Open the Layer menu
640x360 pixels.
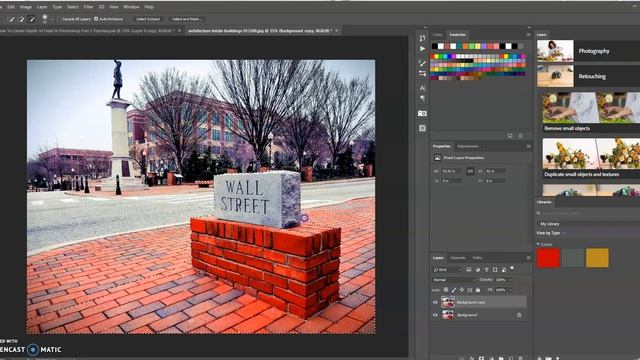[42, 7]
